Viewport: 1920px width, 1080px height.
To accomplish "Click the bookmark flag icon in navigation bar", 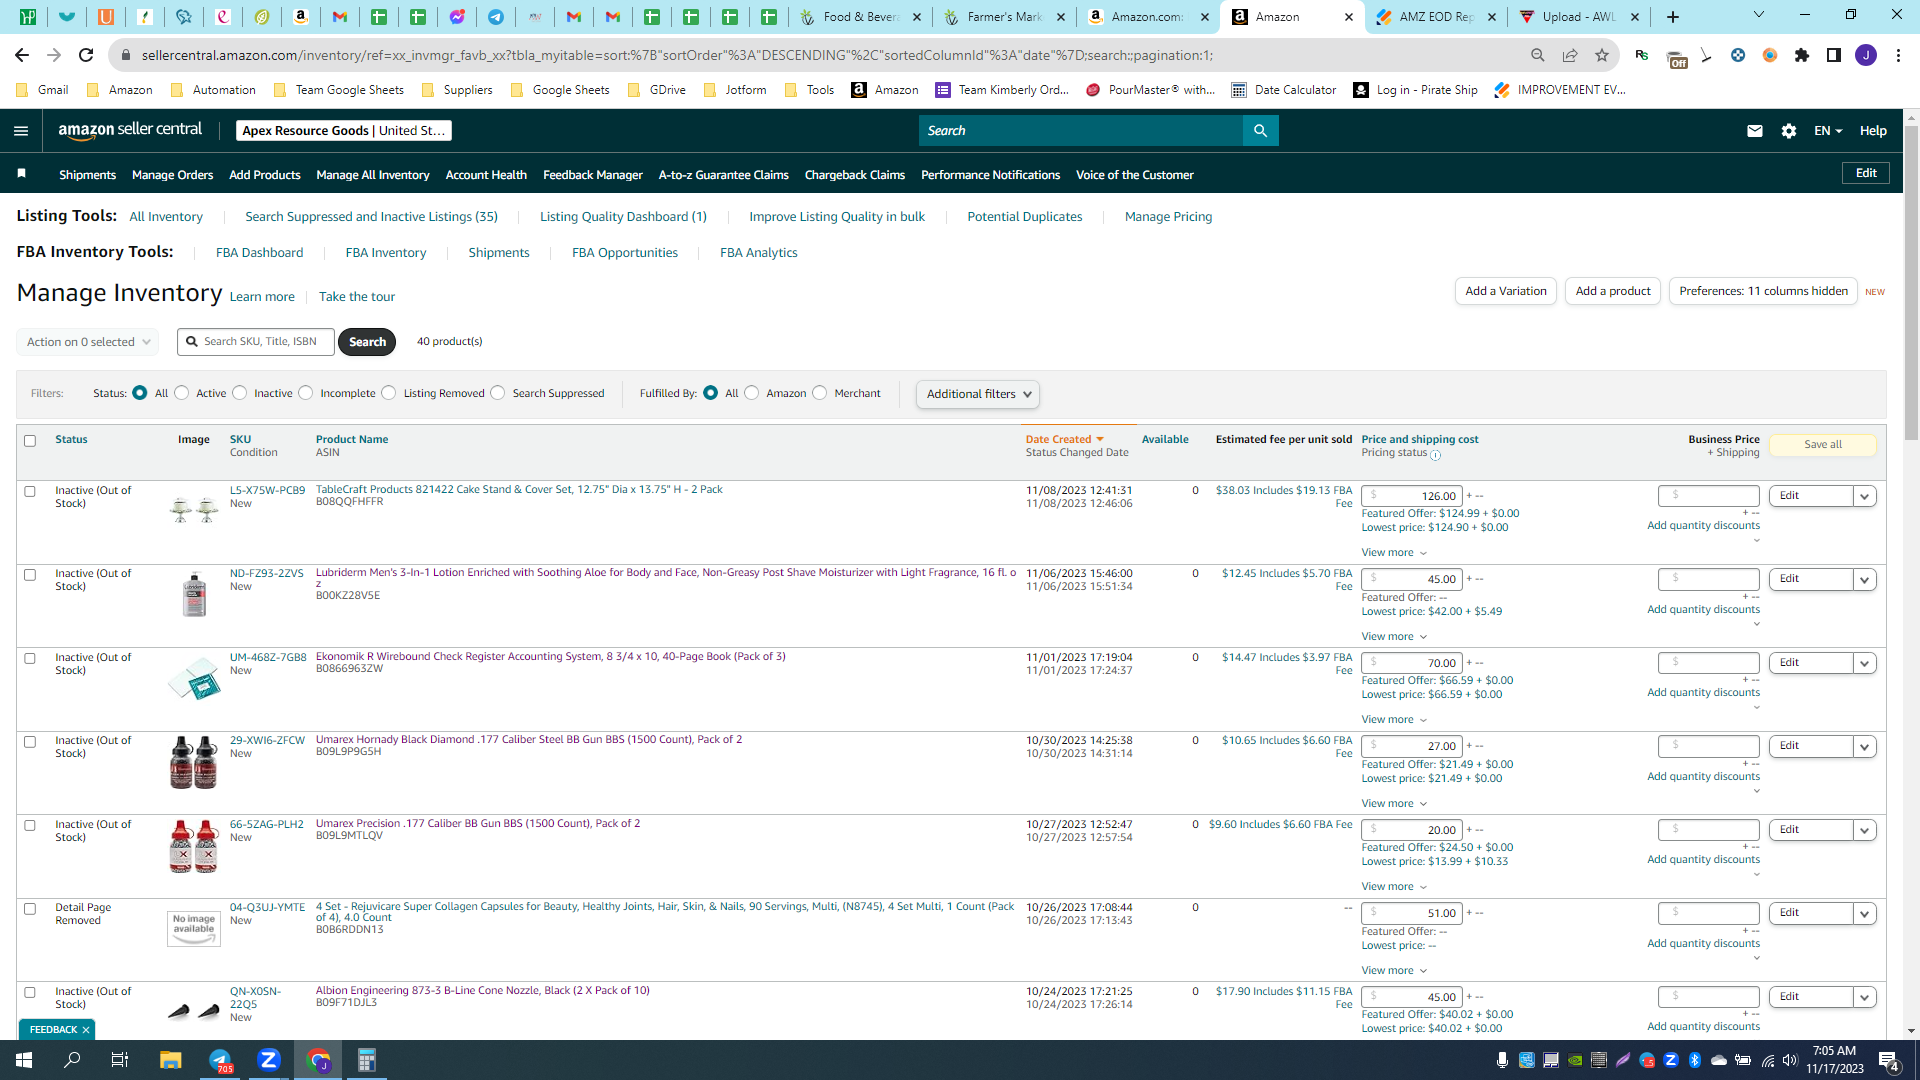I will tap(22, 174).
